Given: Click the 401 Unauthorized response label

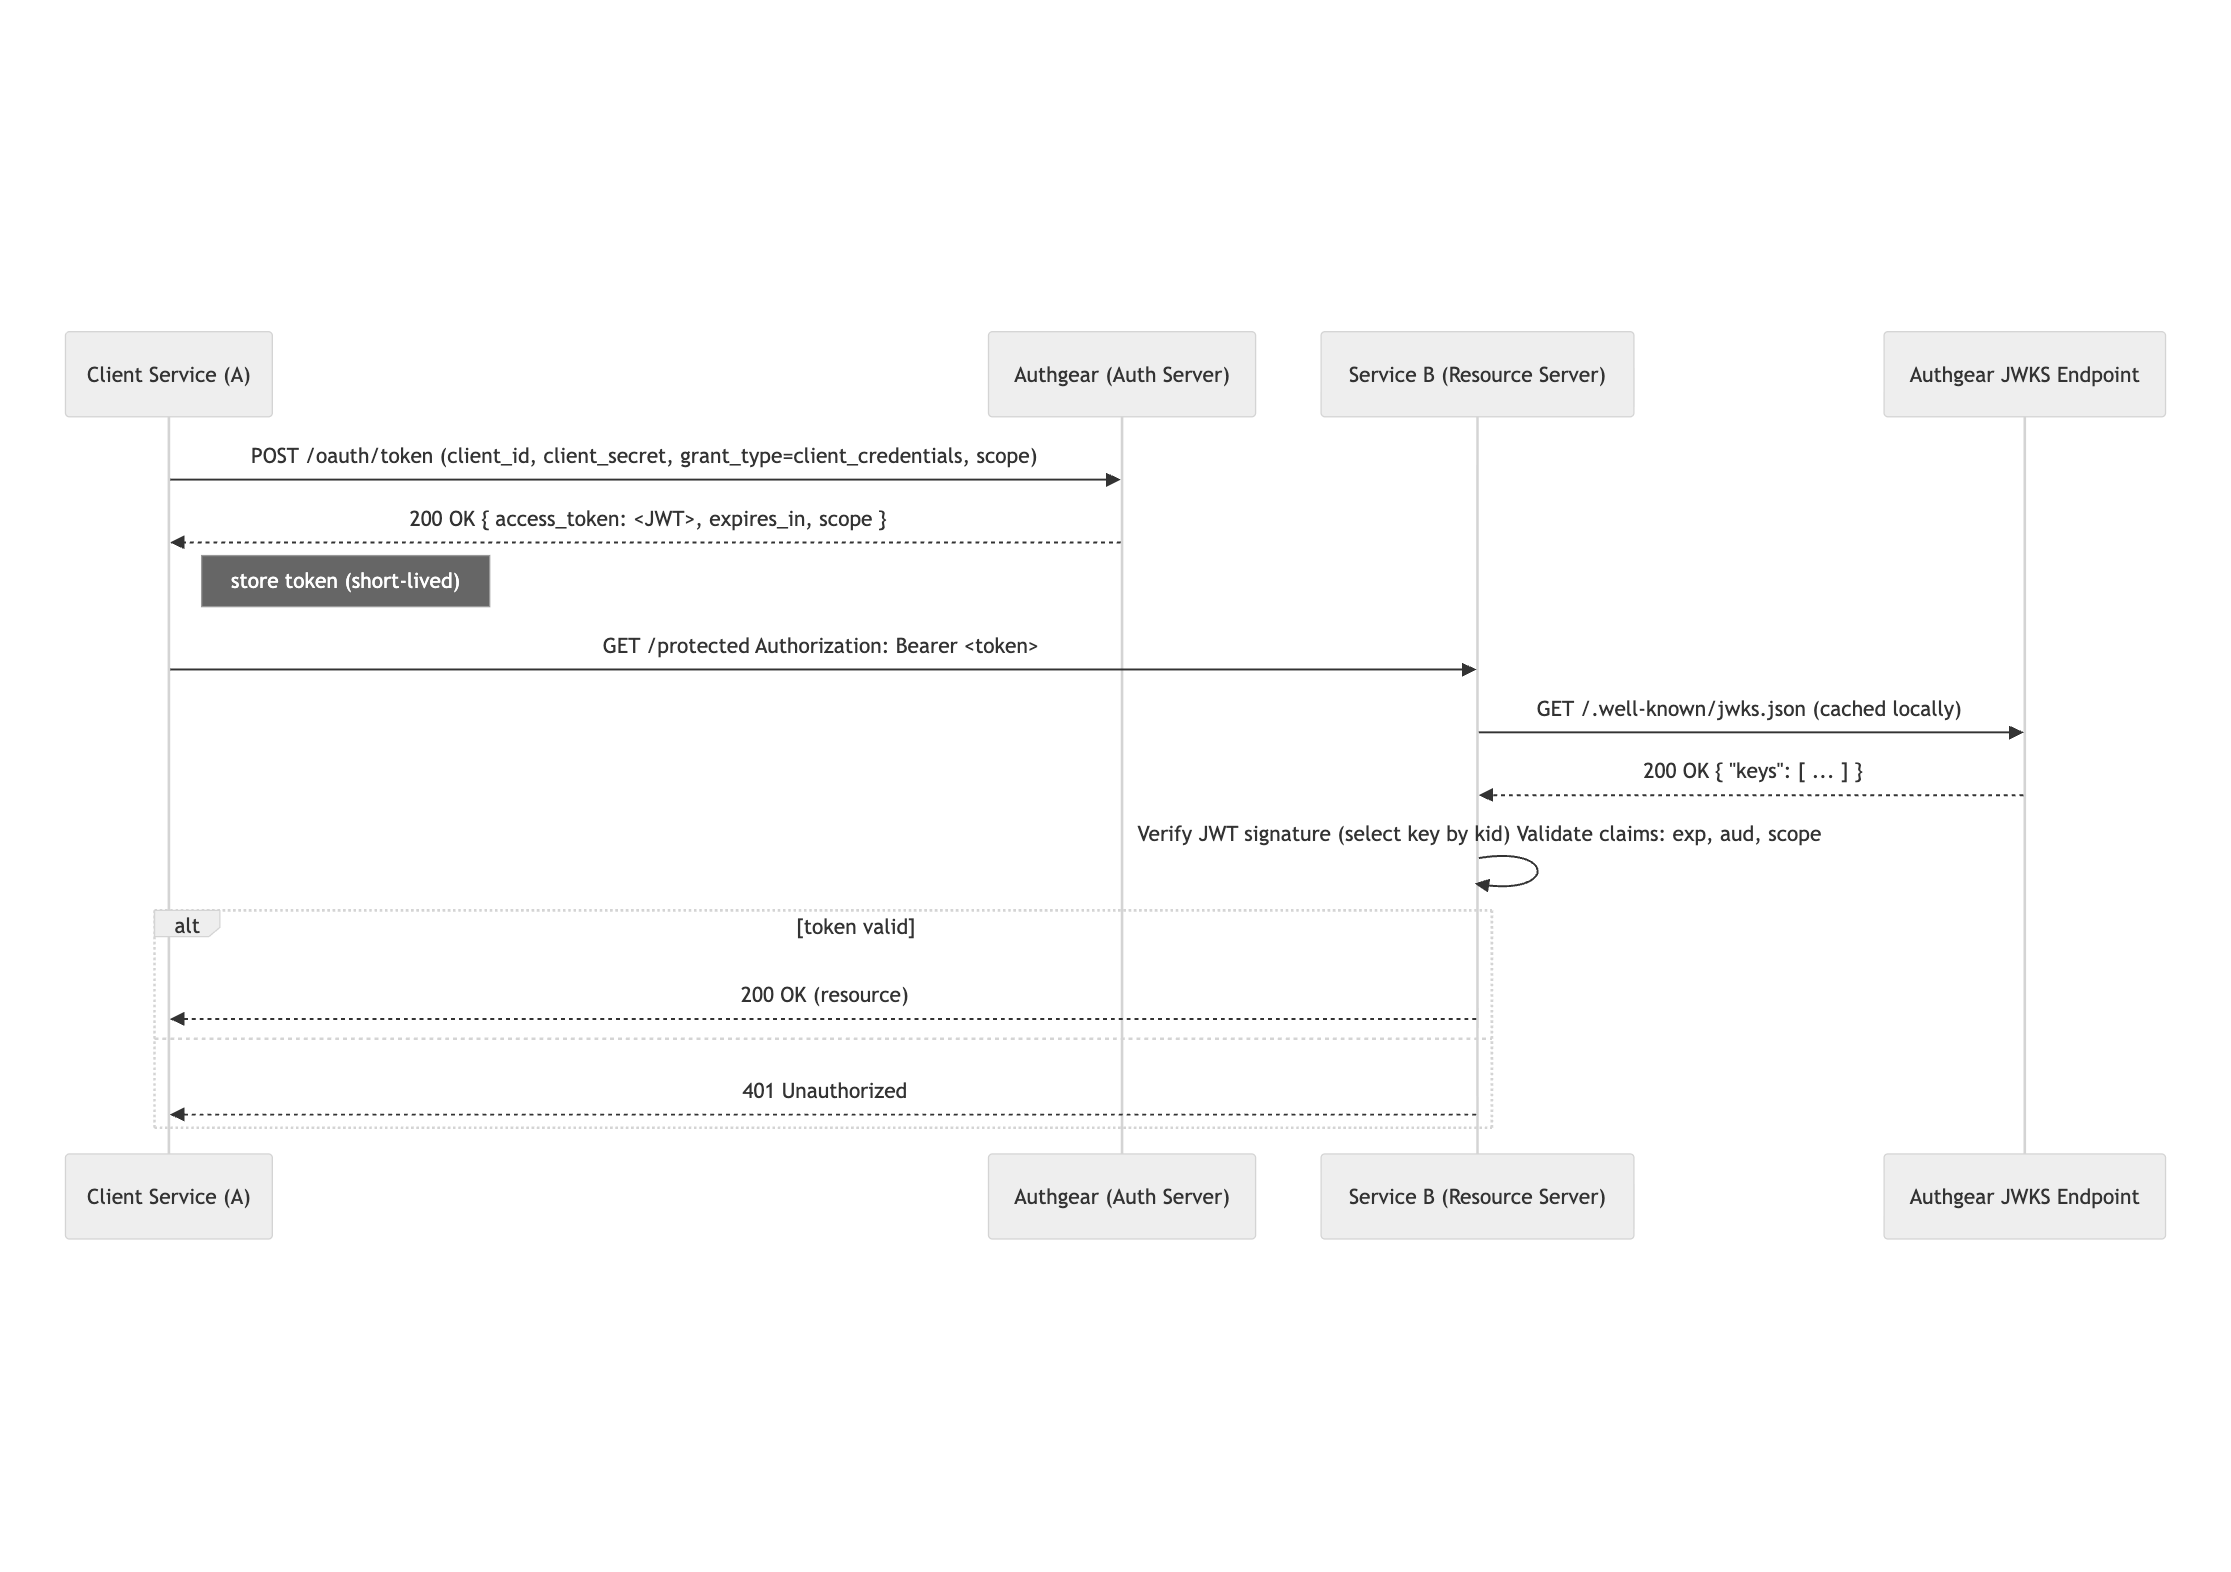Looking at the screenshot, I should click(824, 1091).
